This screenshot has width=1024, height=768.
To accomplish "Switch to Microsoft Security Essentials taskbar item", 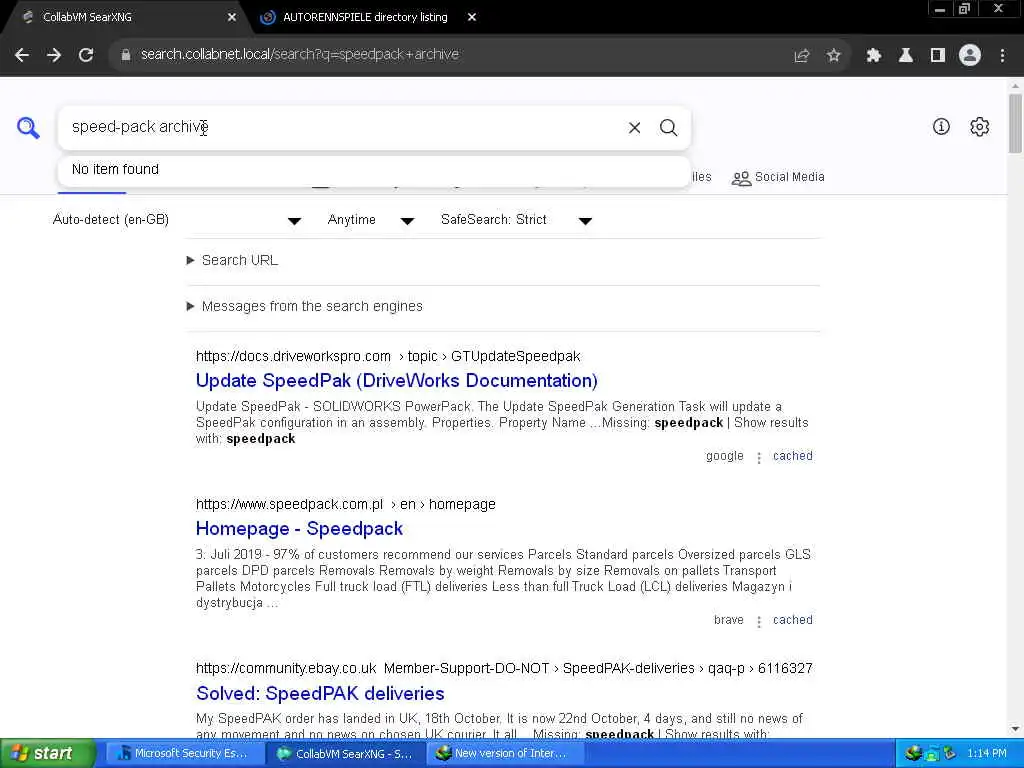I will tap(183, 754).
